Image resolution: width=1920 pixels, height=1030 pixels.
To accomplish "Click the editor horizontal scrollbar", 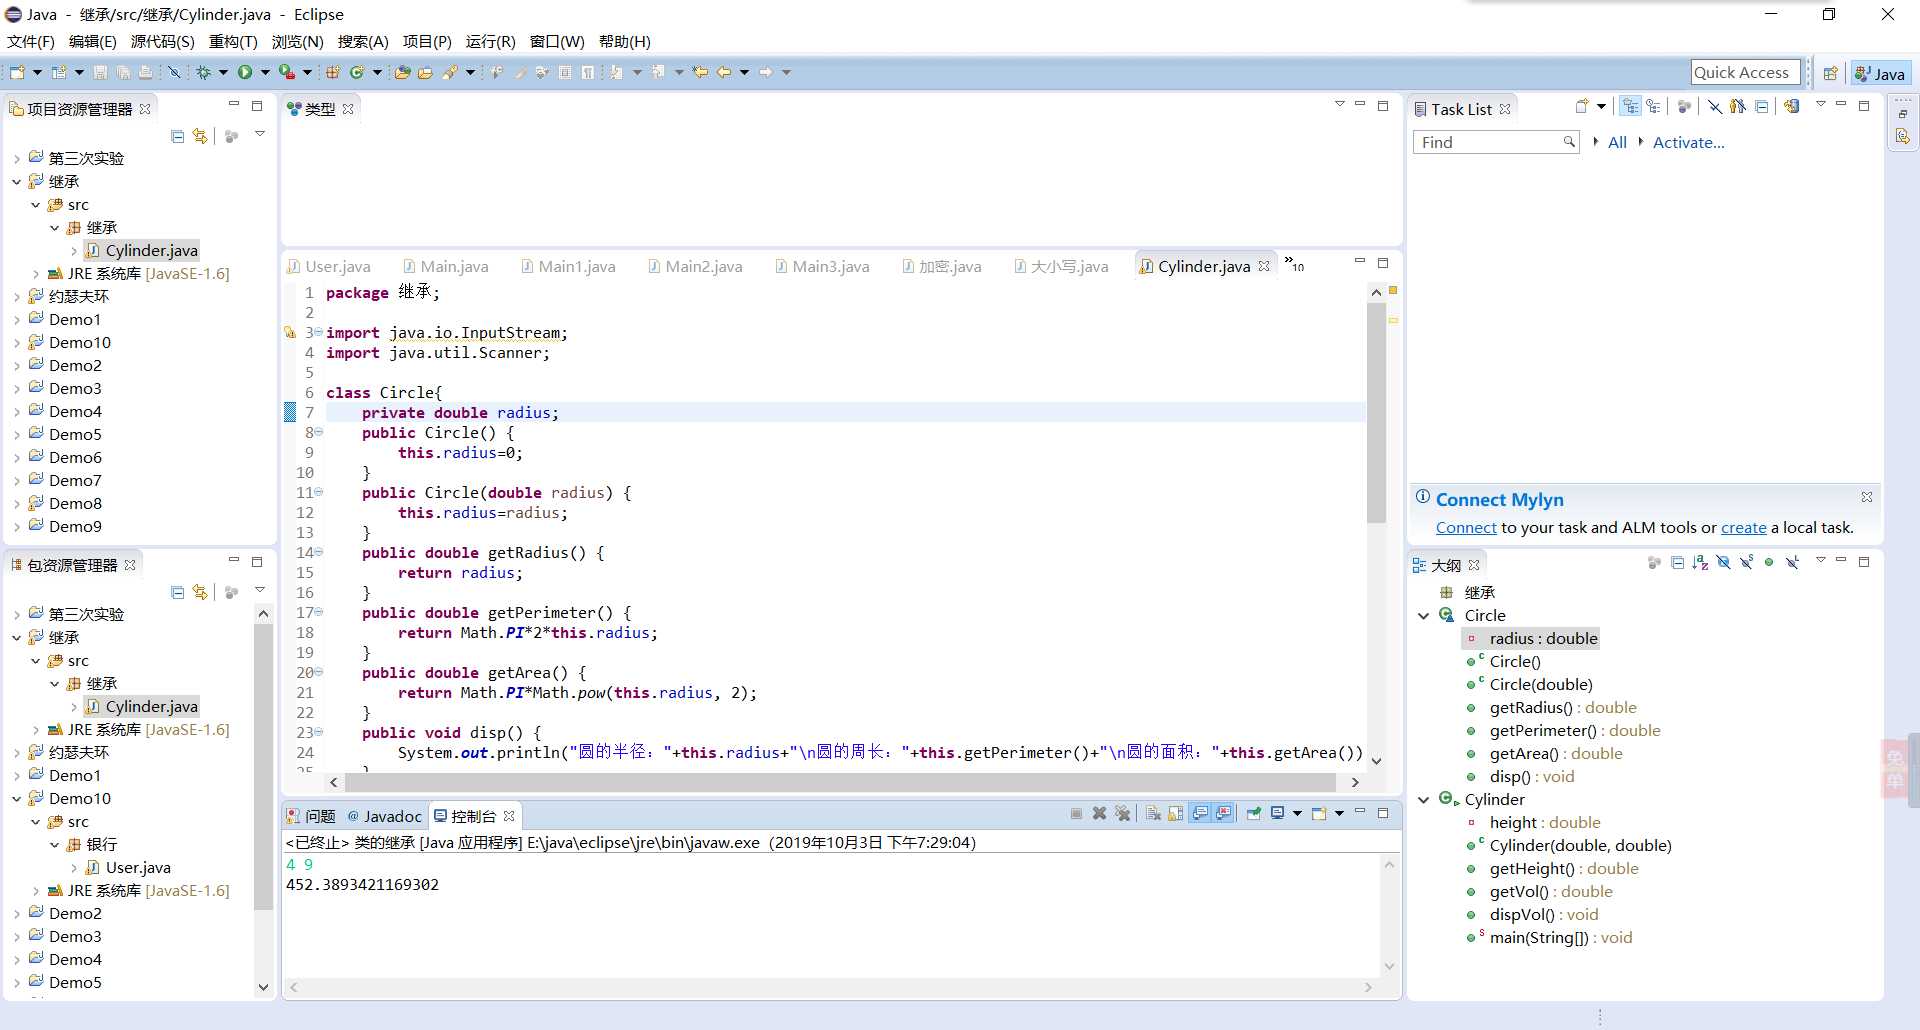I will point(840,782).
